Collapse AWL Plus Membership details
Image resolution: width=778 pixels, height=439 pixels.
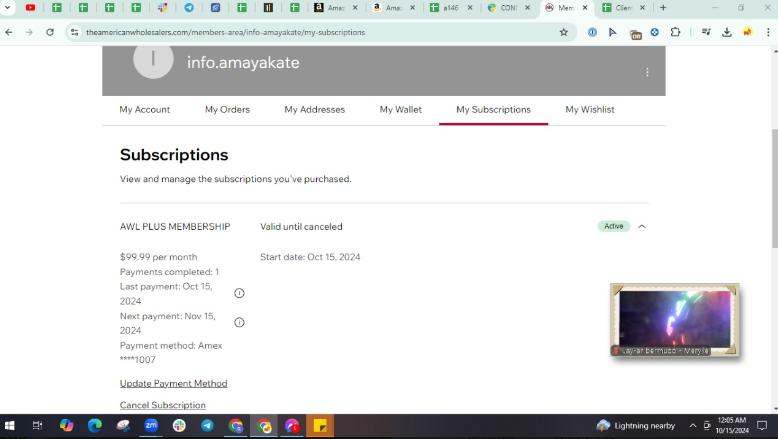[642, 227]
